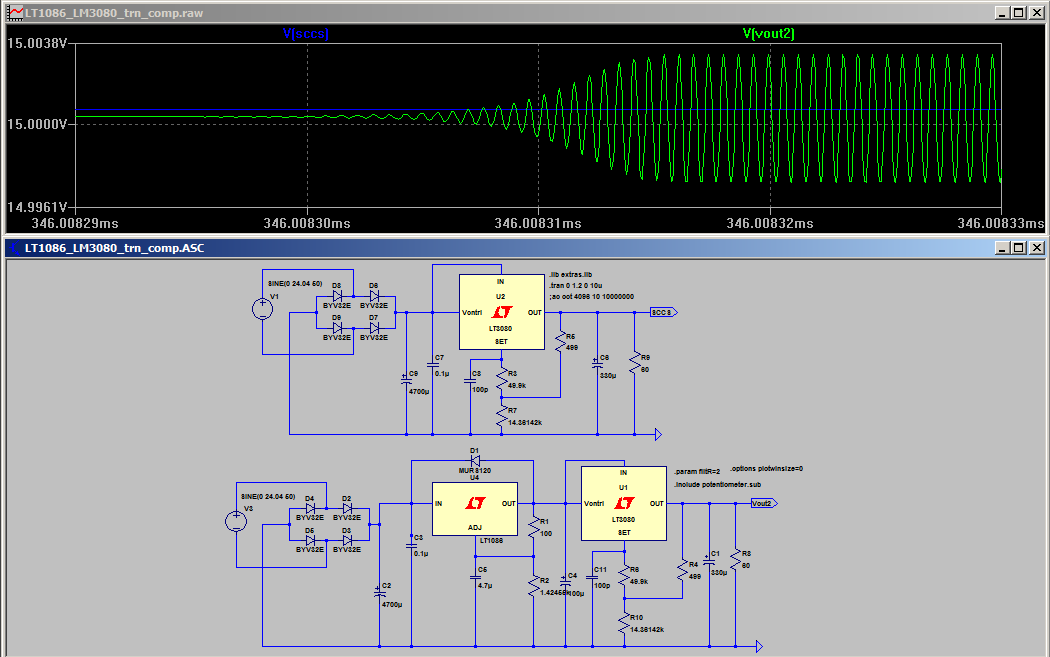The height and width of the screenshot is (657, 1050).
Task: Click the semicolon comment line under .tran
Action: 591,296
